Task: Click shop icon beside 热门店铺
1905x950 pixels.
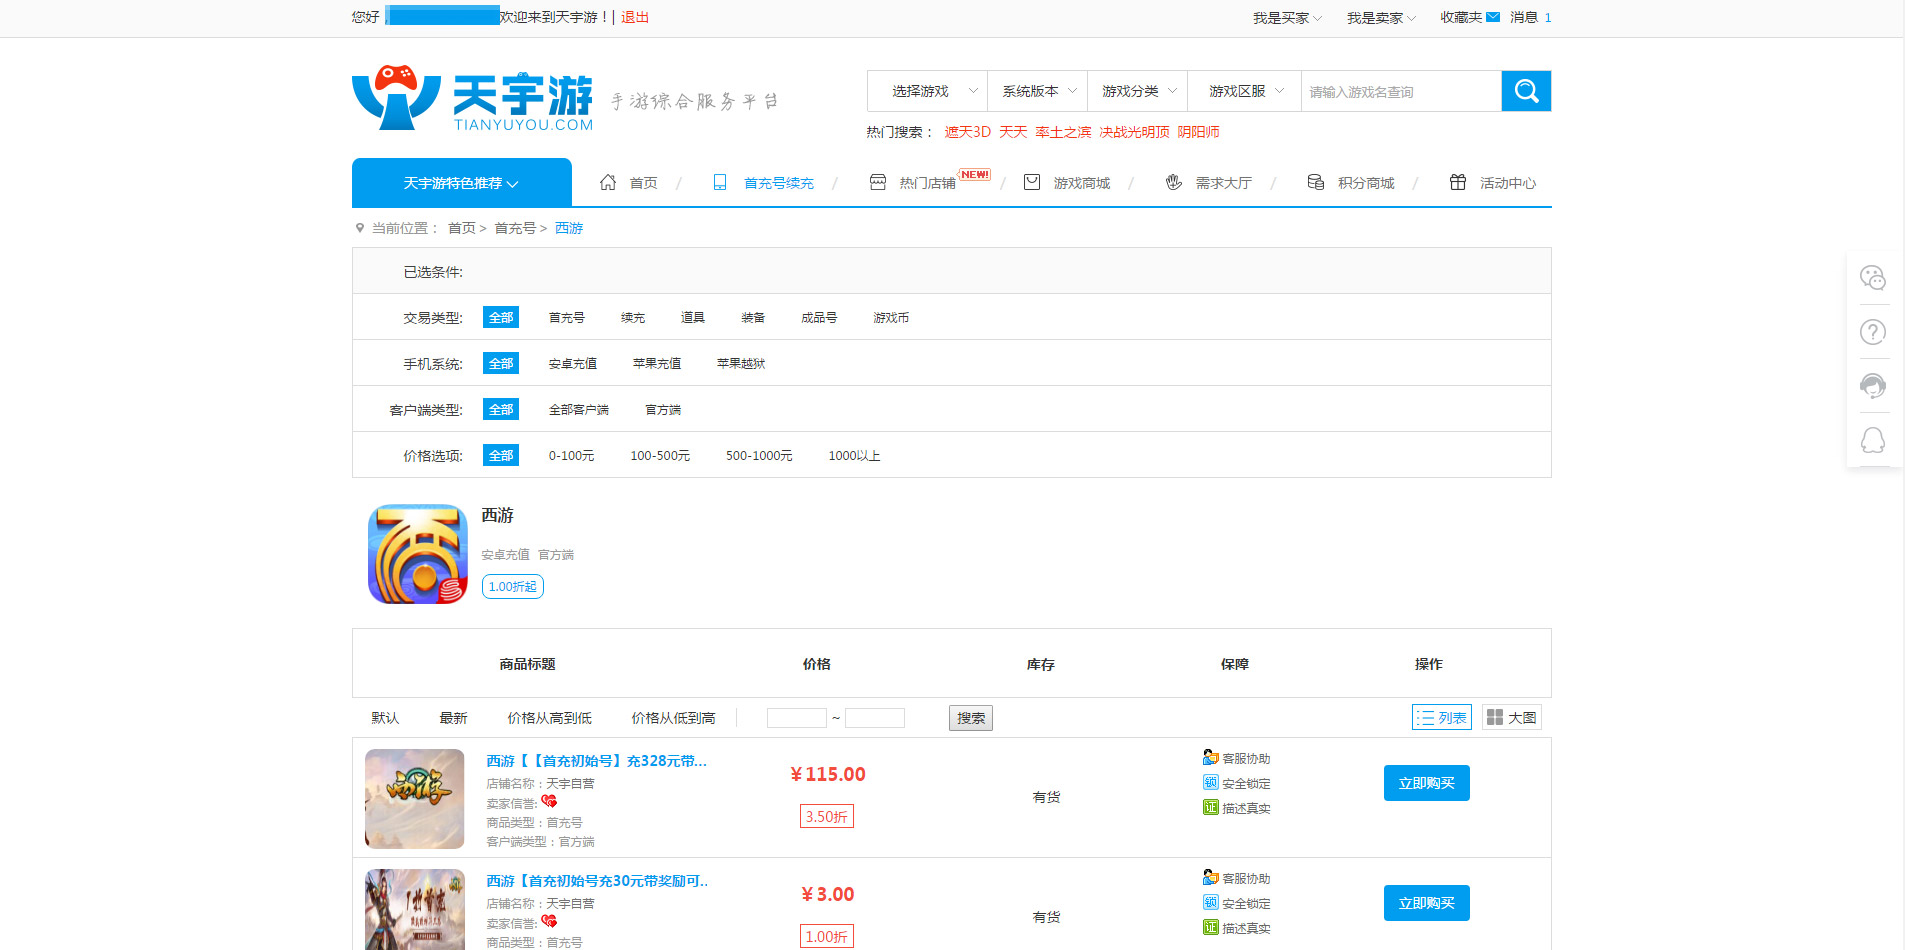Action: [x=878, y=182]
